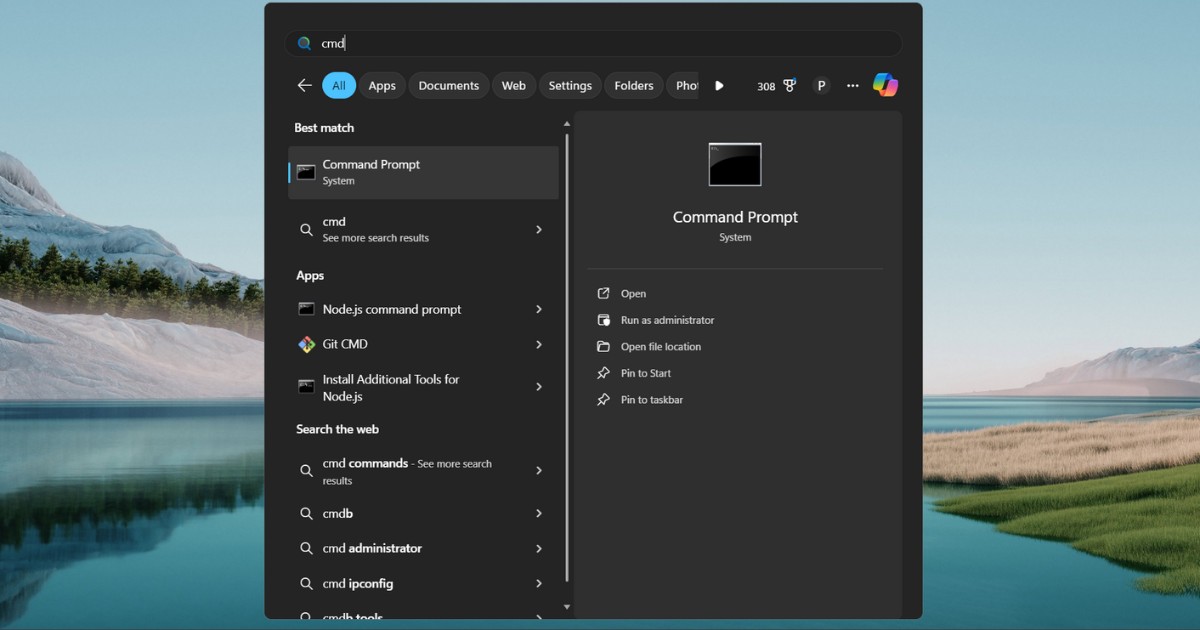Viewport: 1200px width, 630px height.
Task: Select the Documents filter tab
Action: [x=448, y=86]
